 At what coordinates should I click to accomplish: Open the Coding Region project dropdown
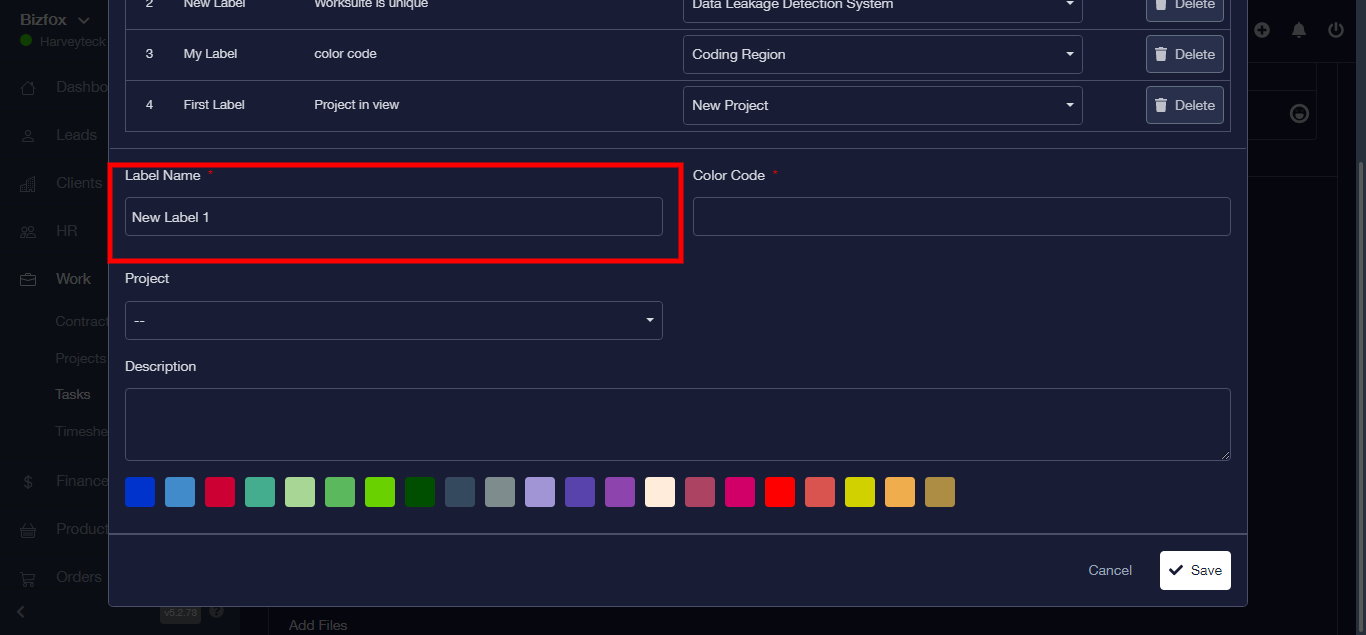point(882,54)
